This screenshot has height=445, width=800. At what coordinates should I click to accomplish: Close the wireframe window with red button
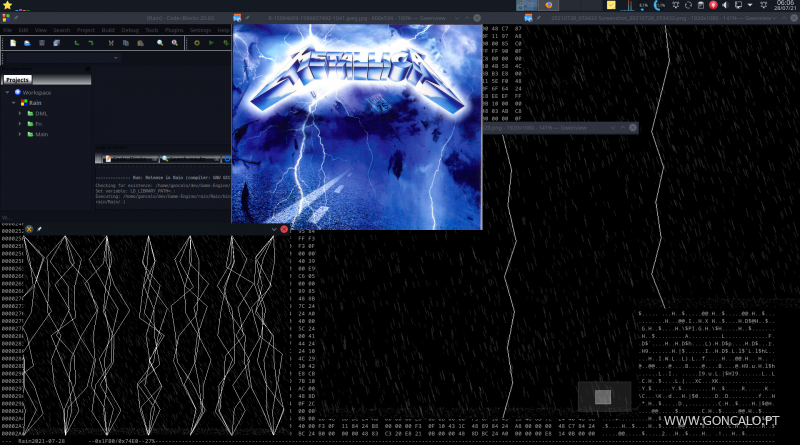pyautogui.click(x=284, y=229)
